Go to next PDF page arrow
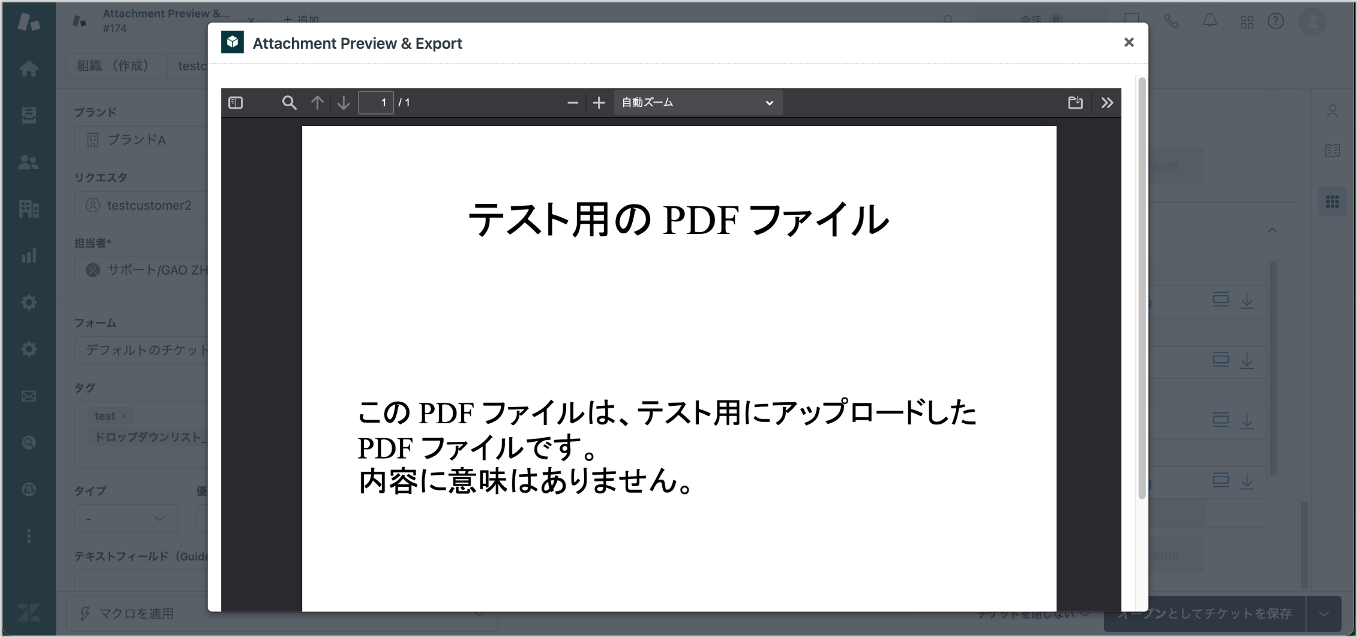 [343, 103]
